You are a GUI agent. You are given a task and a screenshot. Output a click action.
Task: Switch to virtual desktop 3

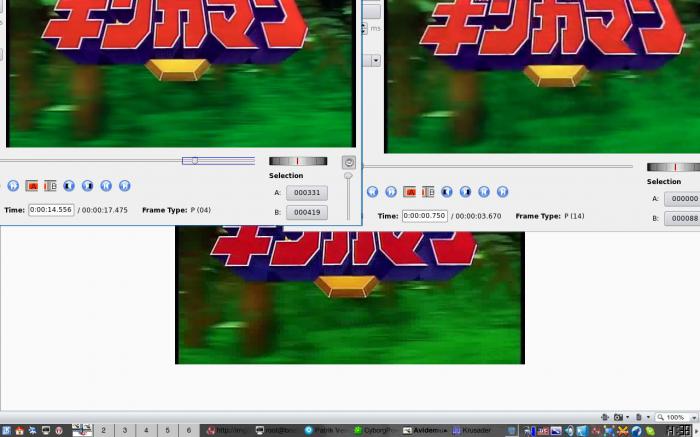click(125, 430)
